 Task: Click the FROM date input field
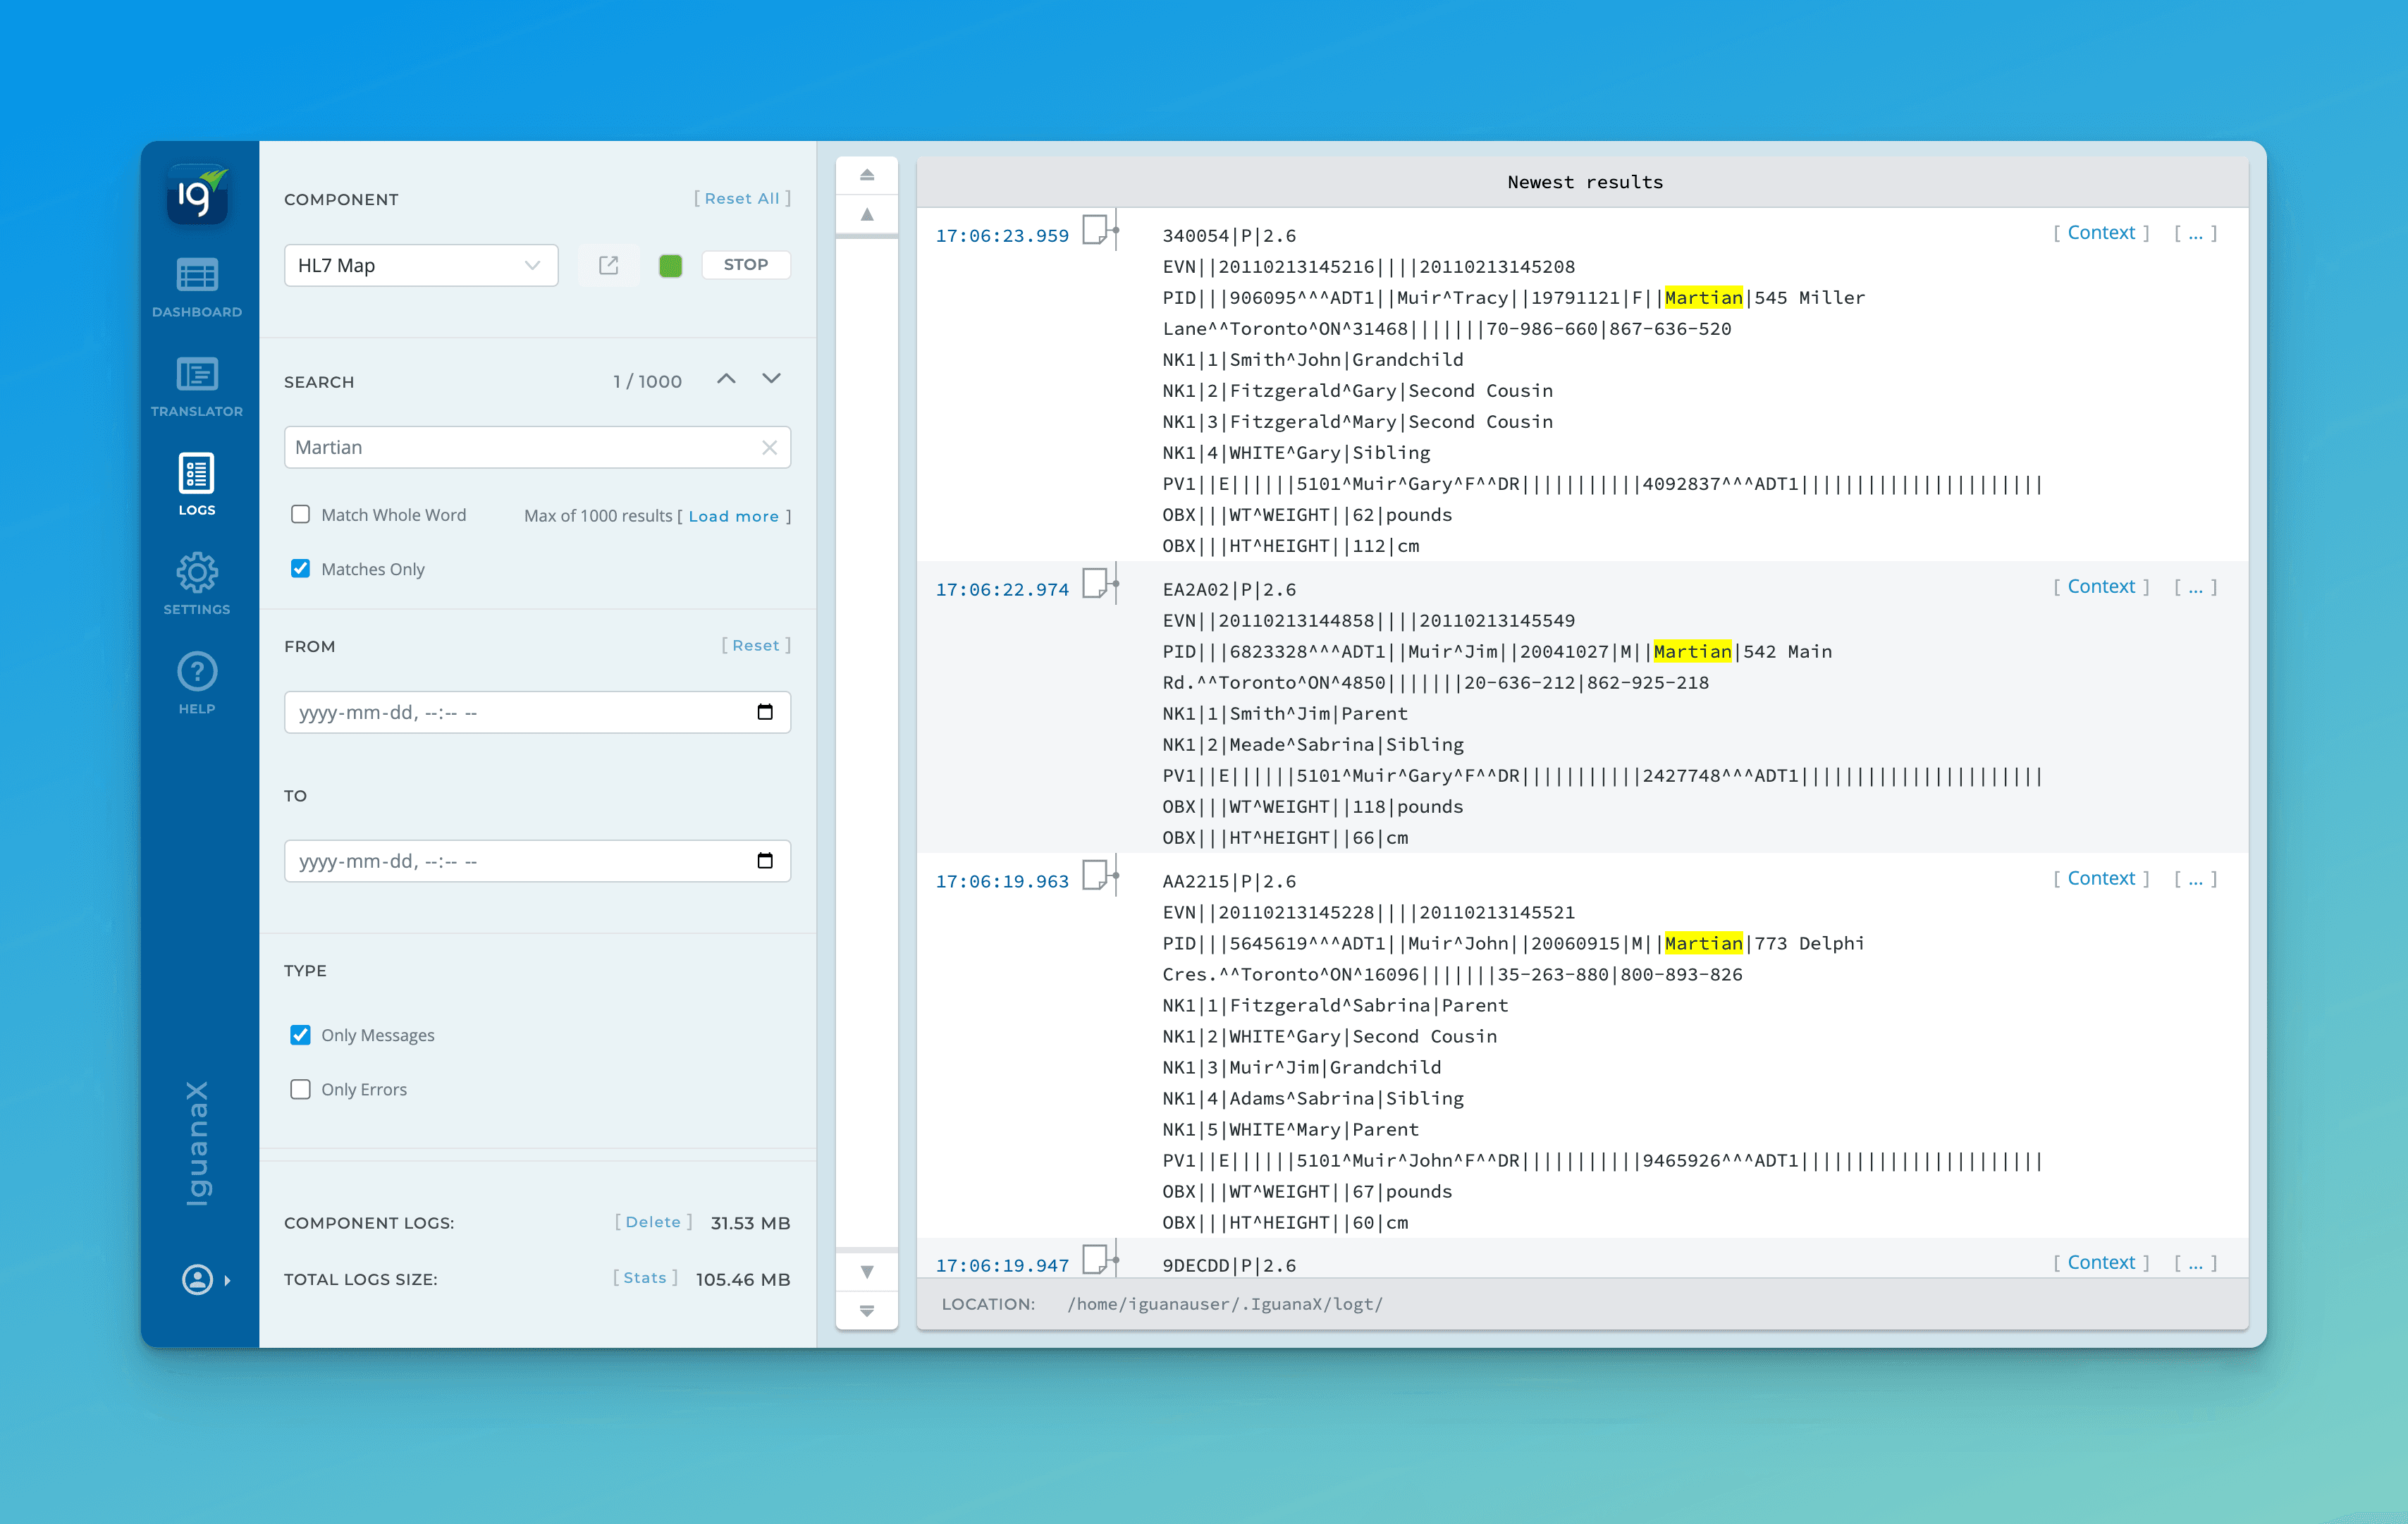(537, 712)
